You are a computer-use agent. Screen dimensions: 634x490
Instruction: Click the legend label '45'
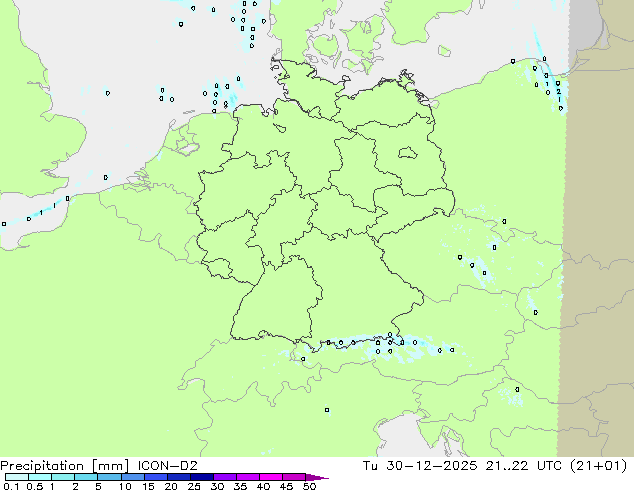click(286, 486)
